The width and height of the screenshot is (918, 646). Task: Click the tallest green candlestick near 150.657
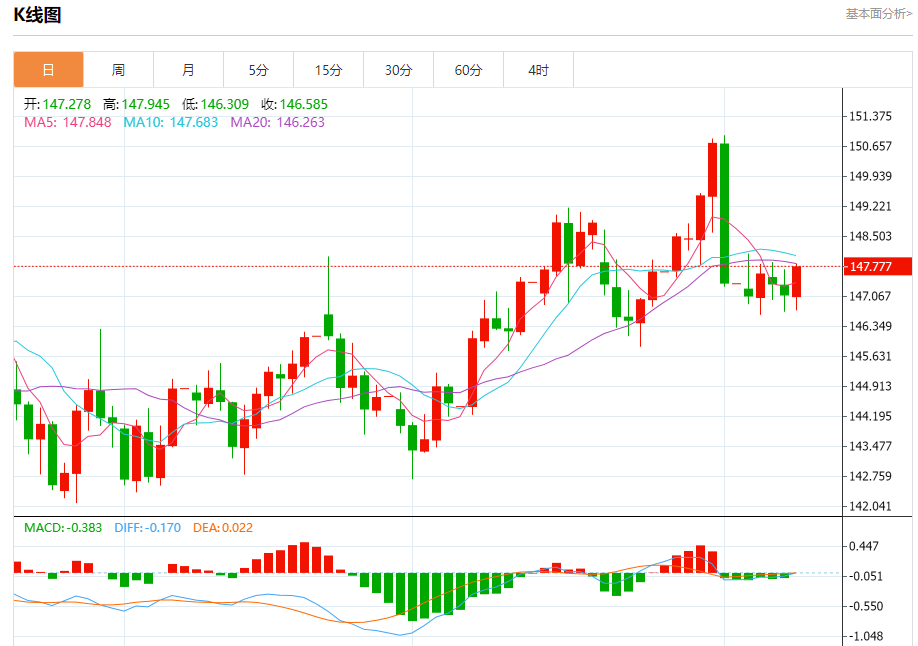click(724, 214)
